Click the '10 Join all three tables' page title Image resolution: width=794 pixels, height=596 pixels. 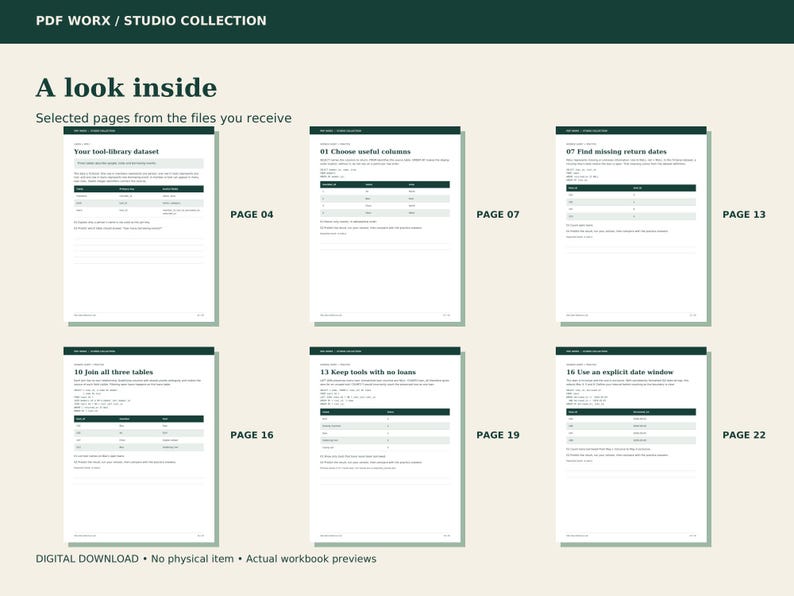tap(113, 372)
